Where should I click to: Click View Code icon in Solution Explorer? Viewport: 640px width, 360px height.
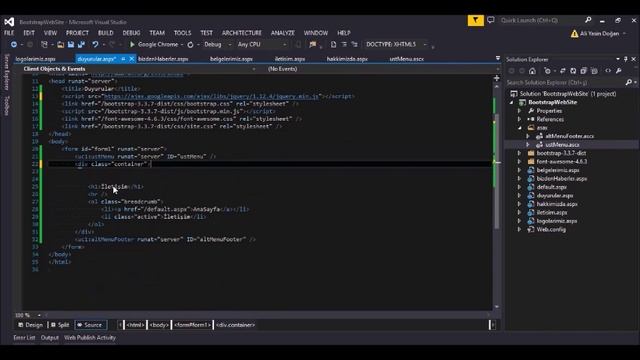coord(608,71)
